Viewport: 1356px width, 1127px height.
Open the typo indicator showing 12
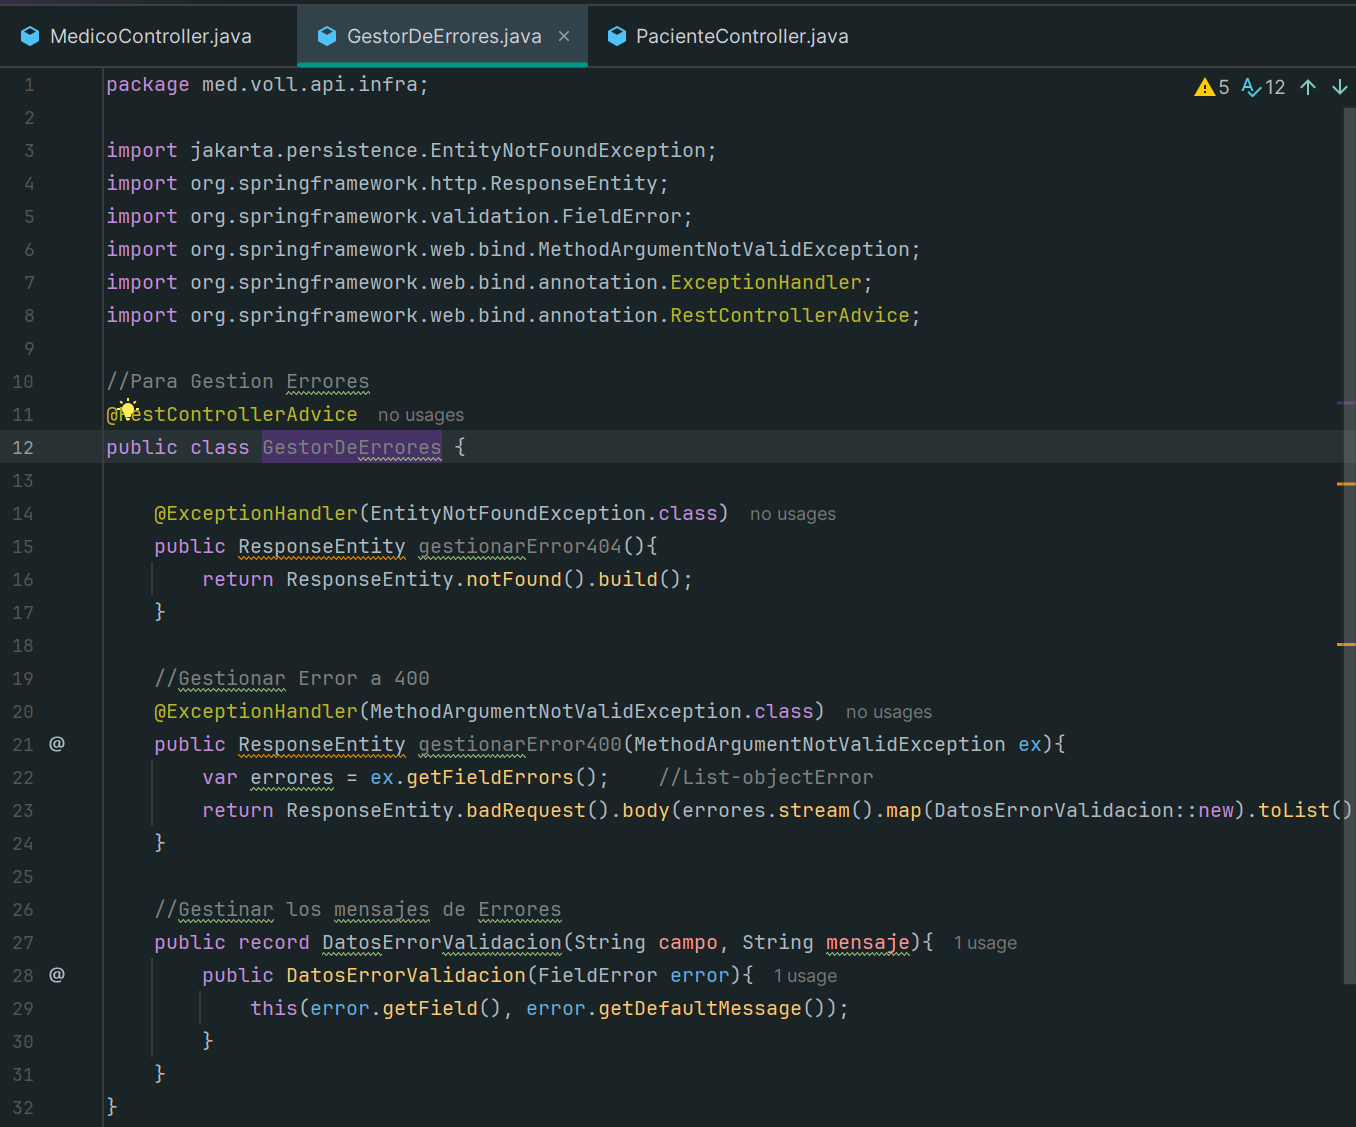tap(1263, 87)
